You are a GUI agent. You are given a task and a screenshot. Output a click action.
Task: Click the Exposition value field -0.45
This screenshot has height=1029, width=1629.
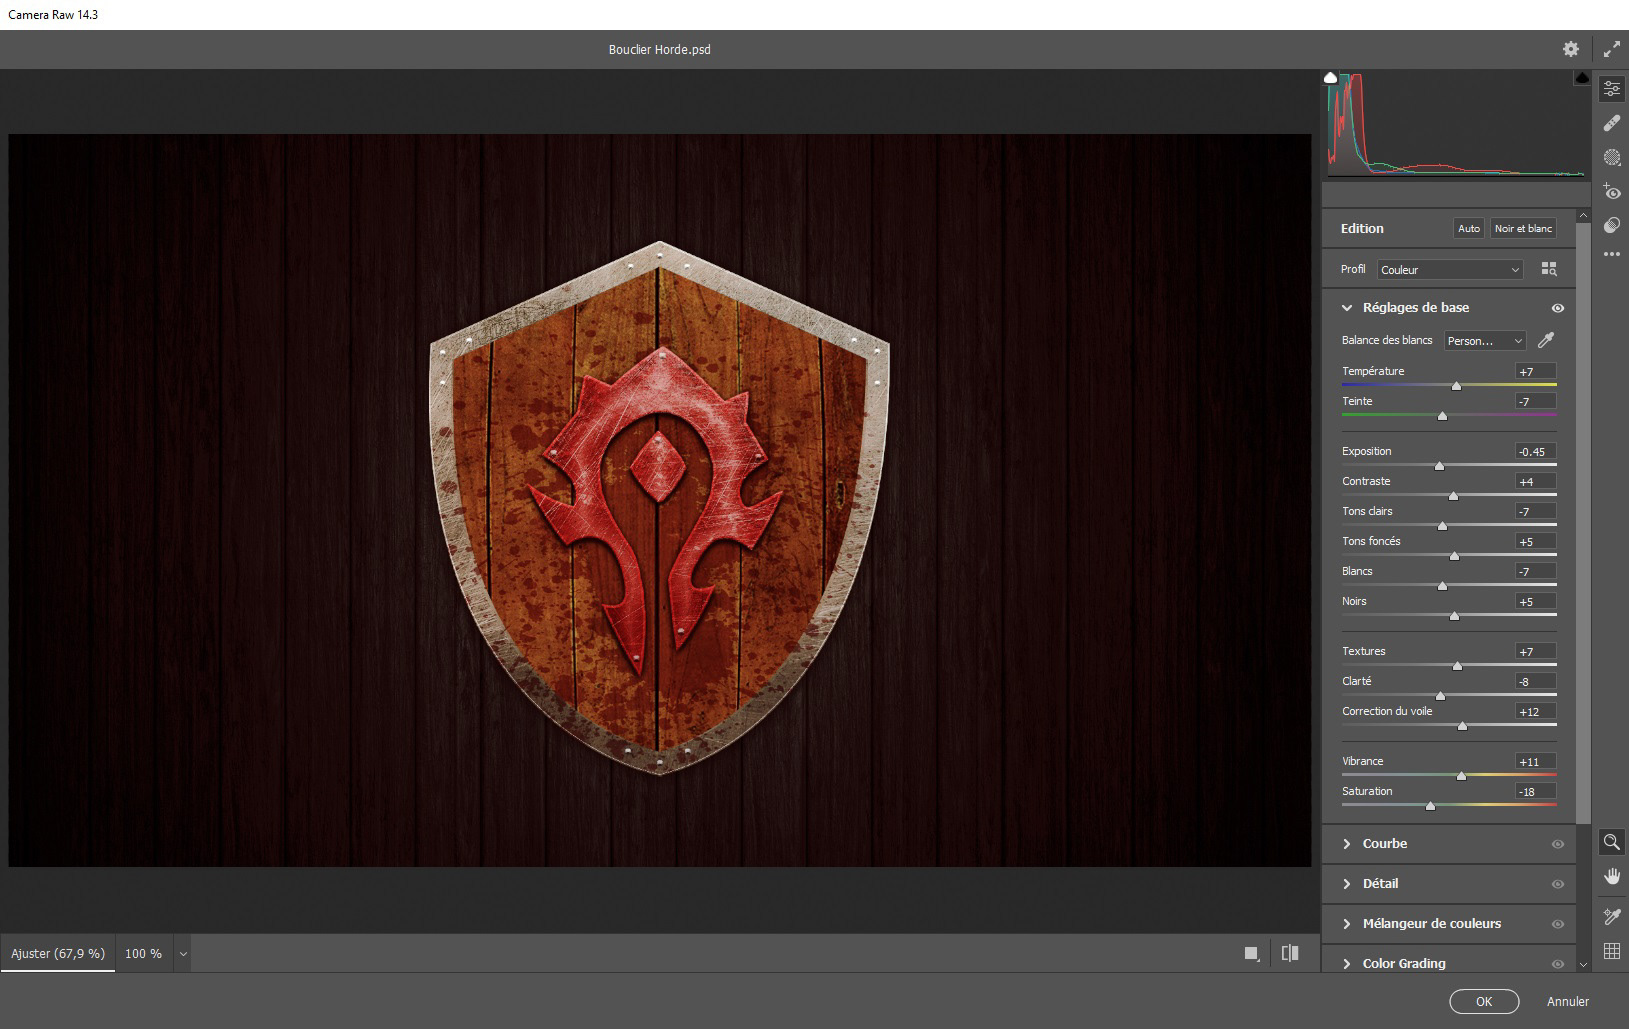tap(1535, 451)
